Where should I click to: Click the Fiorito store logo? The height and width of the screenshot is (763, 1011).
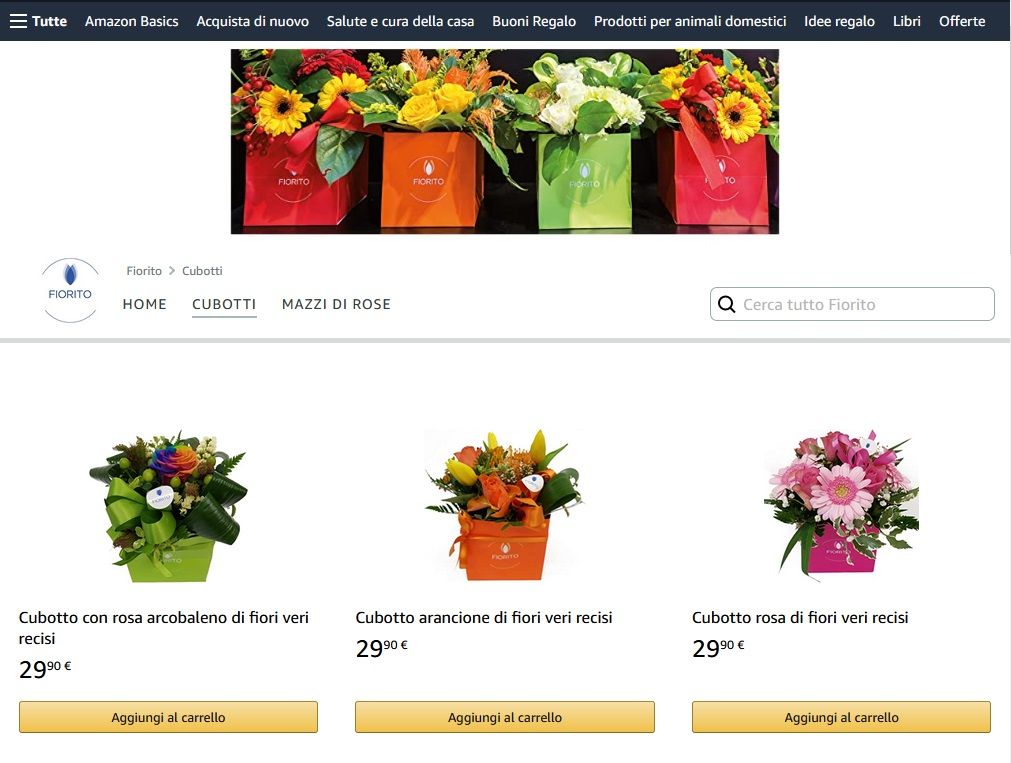coord(70,290)
